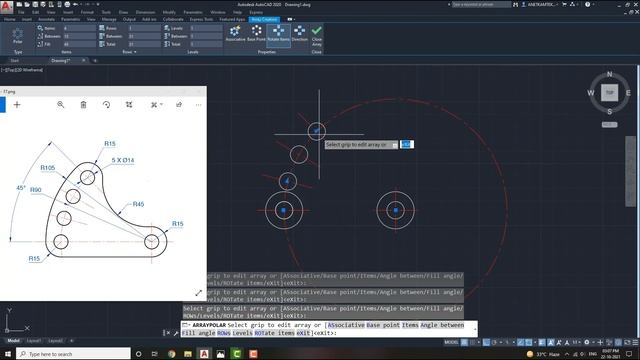The width and height of the screenshot is (640, 360).
Task: Click the Items Fill angle field
Action: point(79,44)
